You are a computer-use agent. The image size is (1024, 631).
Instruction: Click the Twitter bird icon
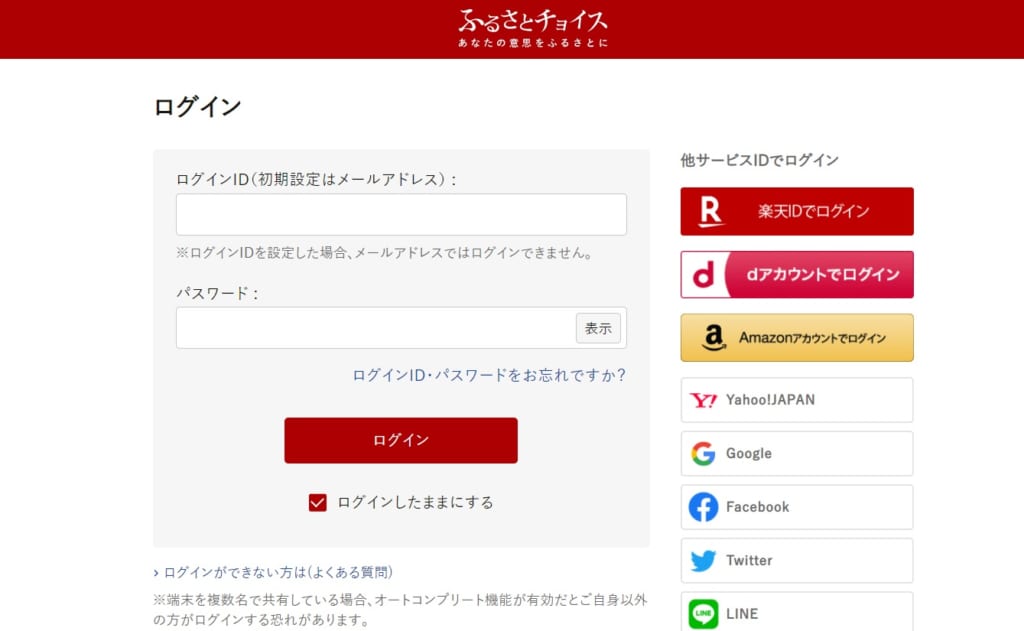coord(703,560)
